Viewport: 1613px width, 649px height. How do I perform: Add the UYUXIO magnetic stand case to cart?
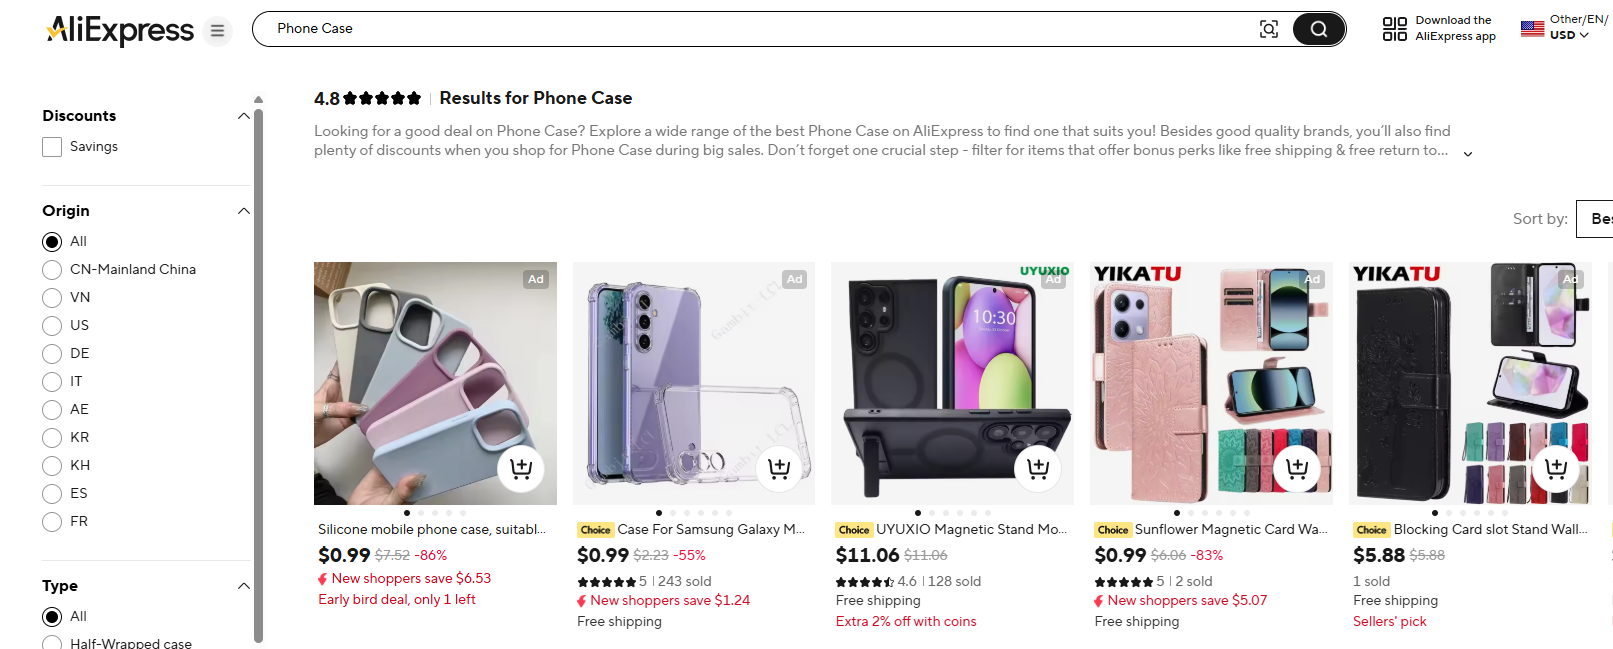pyautogui.click(x=1037, y=468)
